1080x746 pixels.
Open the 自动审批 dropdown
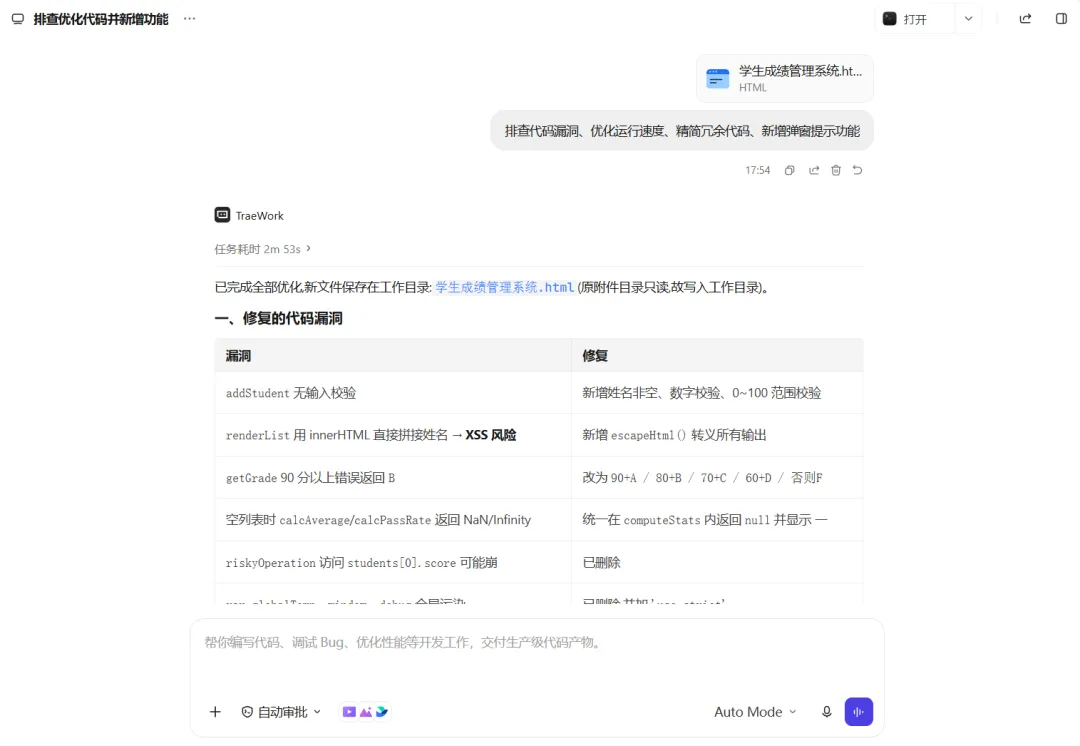point(281,712)
